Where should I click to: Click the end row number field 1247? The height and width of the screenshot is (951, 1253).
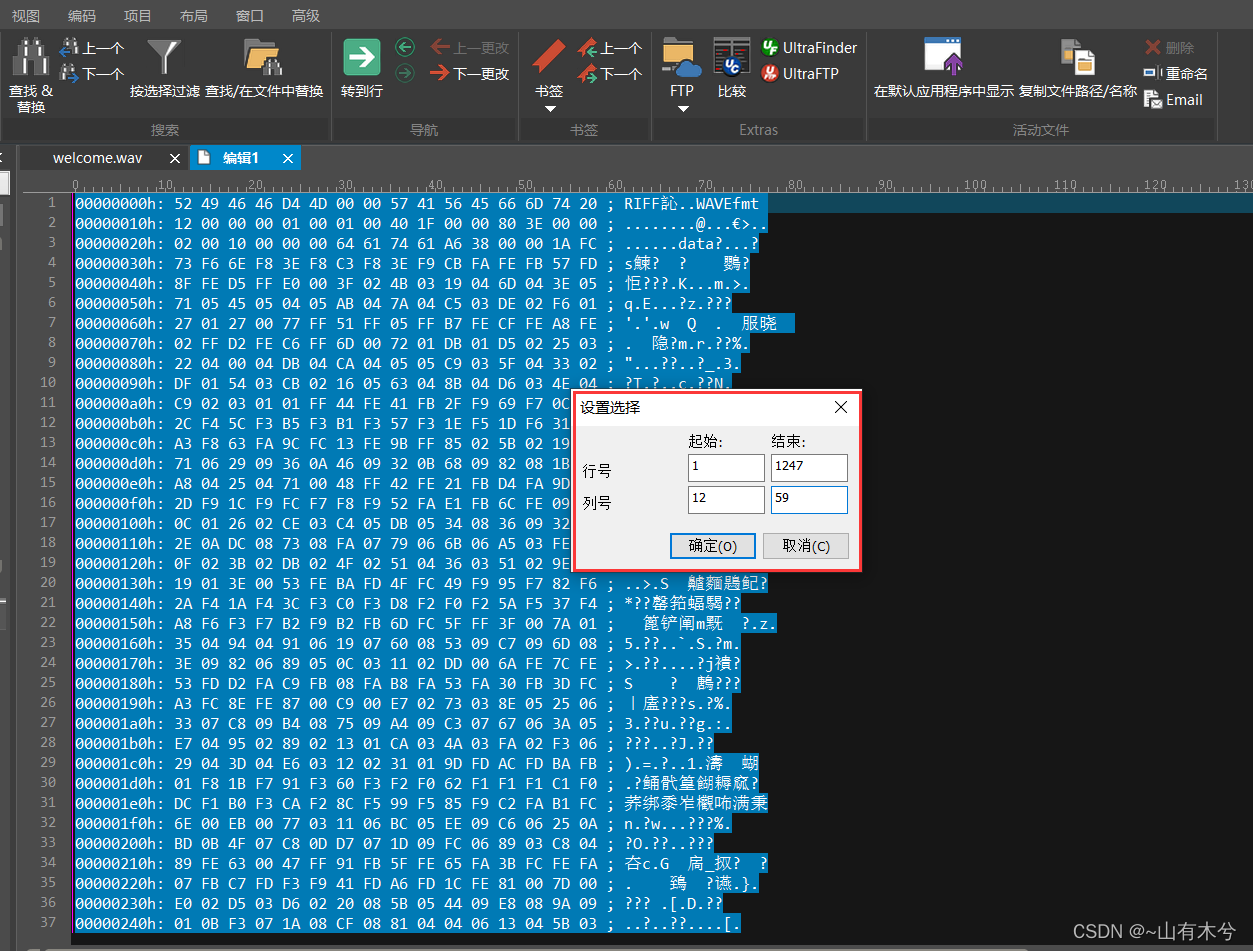(x=809, y=467)
